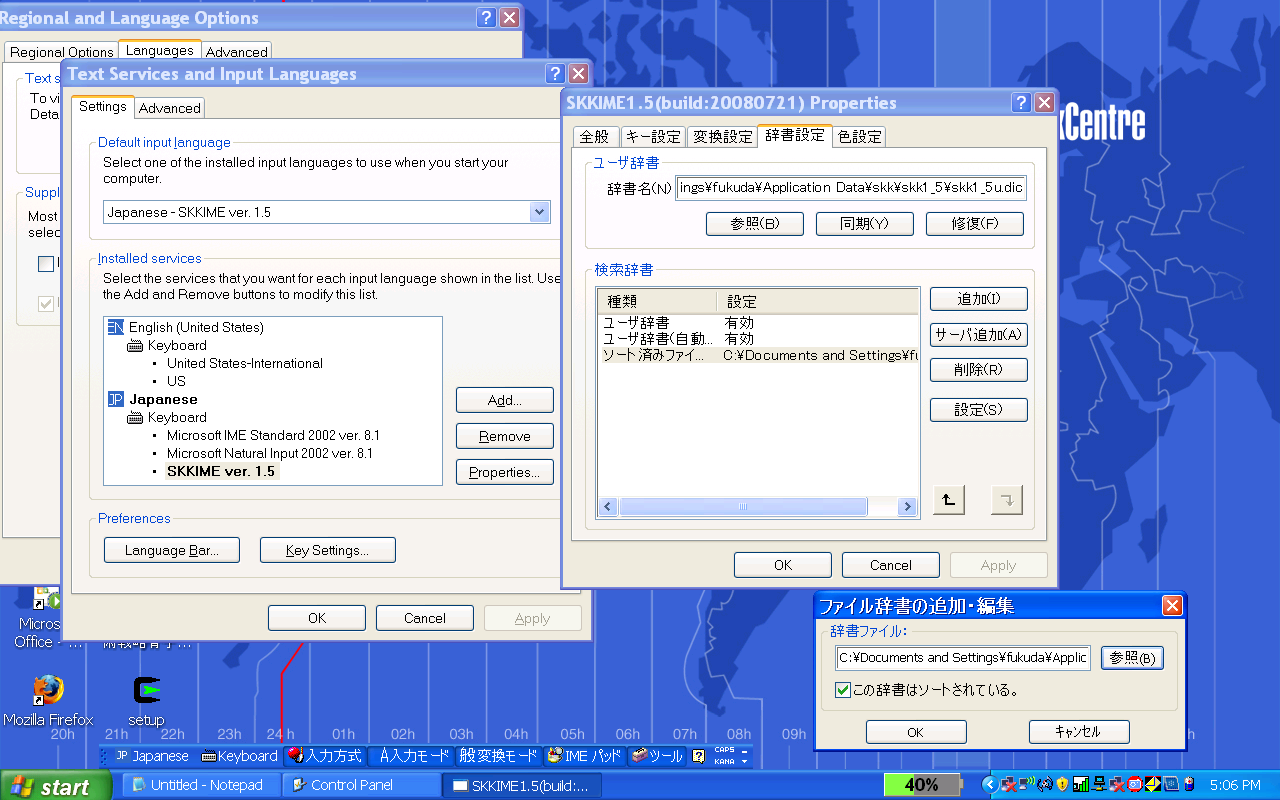Viewport: 1280px width, 800px height.
Task: Open language bar options small arrow
Action: (746, 763)
